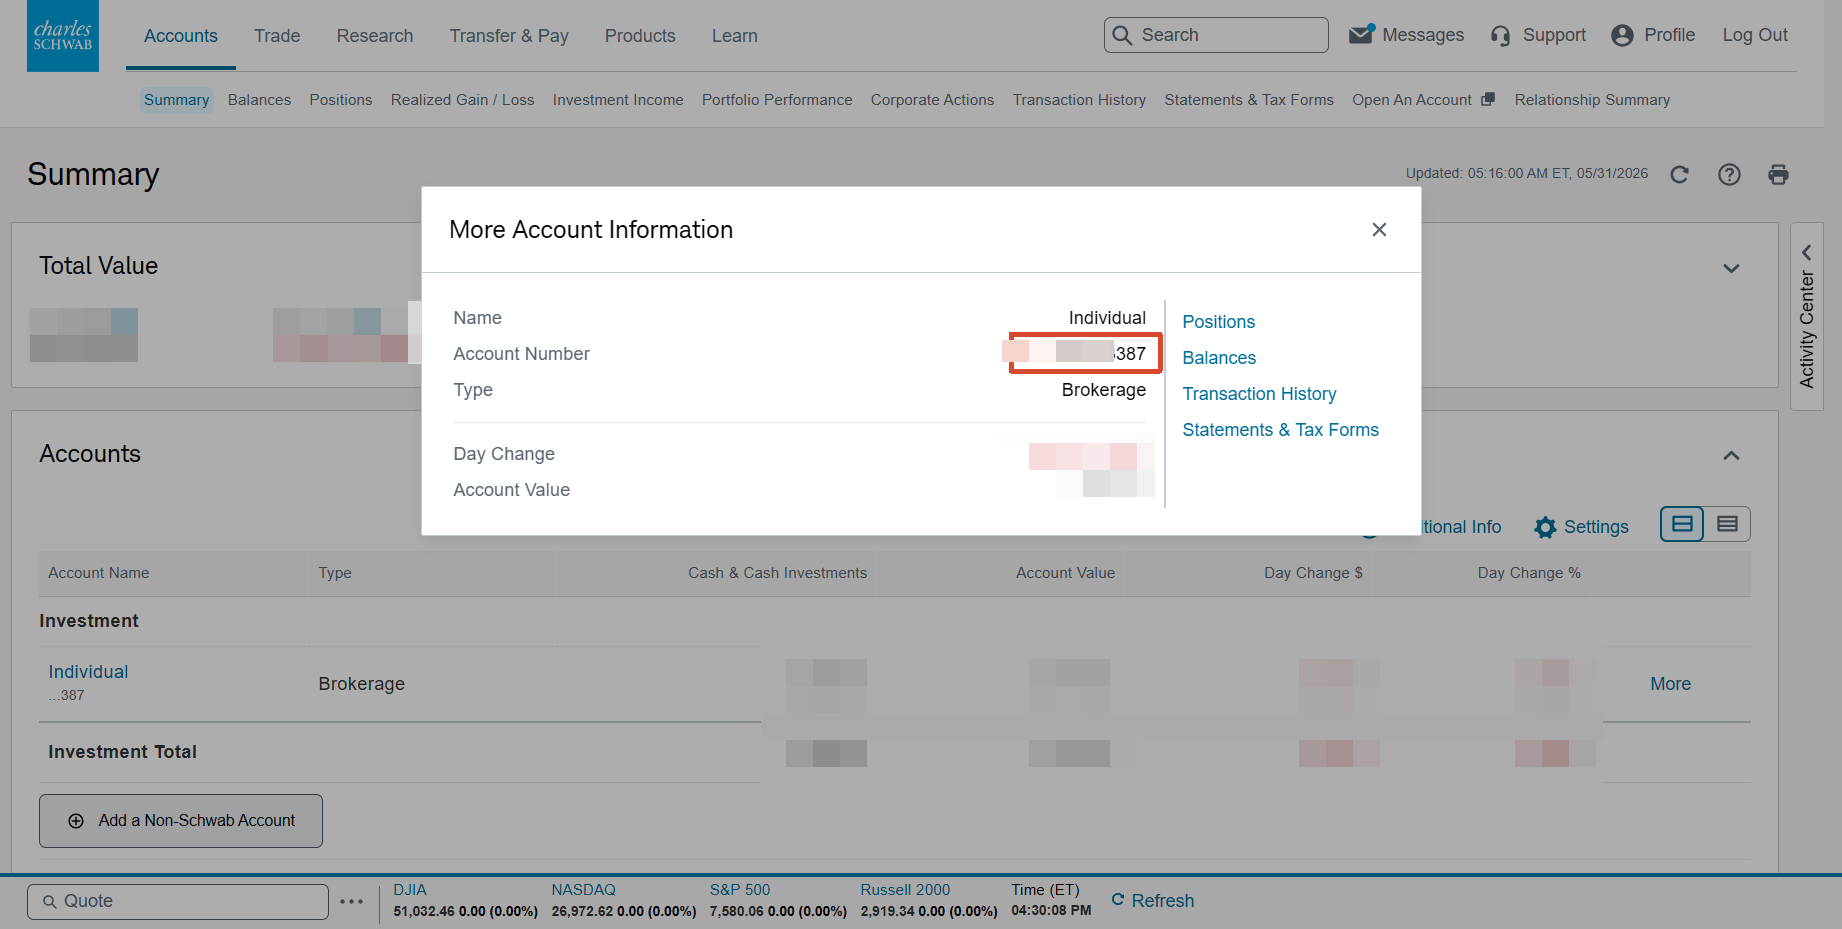Go to the Positions sub-tab
1842x929 pixels.
pos(341,100)
